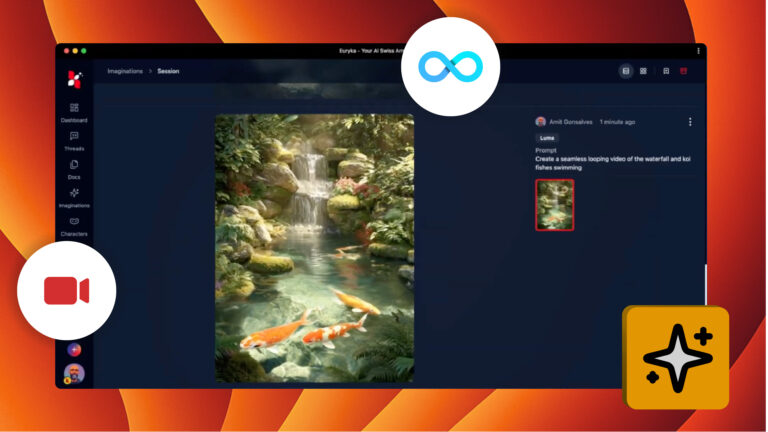The width and height of the screenshot is (768, 432).
Task: Click the large waterfall and koi preview image
Action: coord(314,248)
